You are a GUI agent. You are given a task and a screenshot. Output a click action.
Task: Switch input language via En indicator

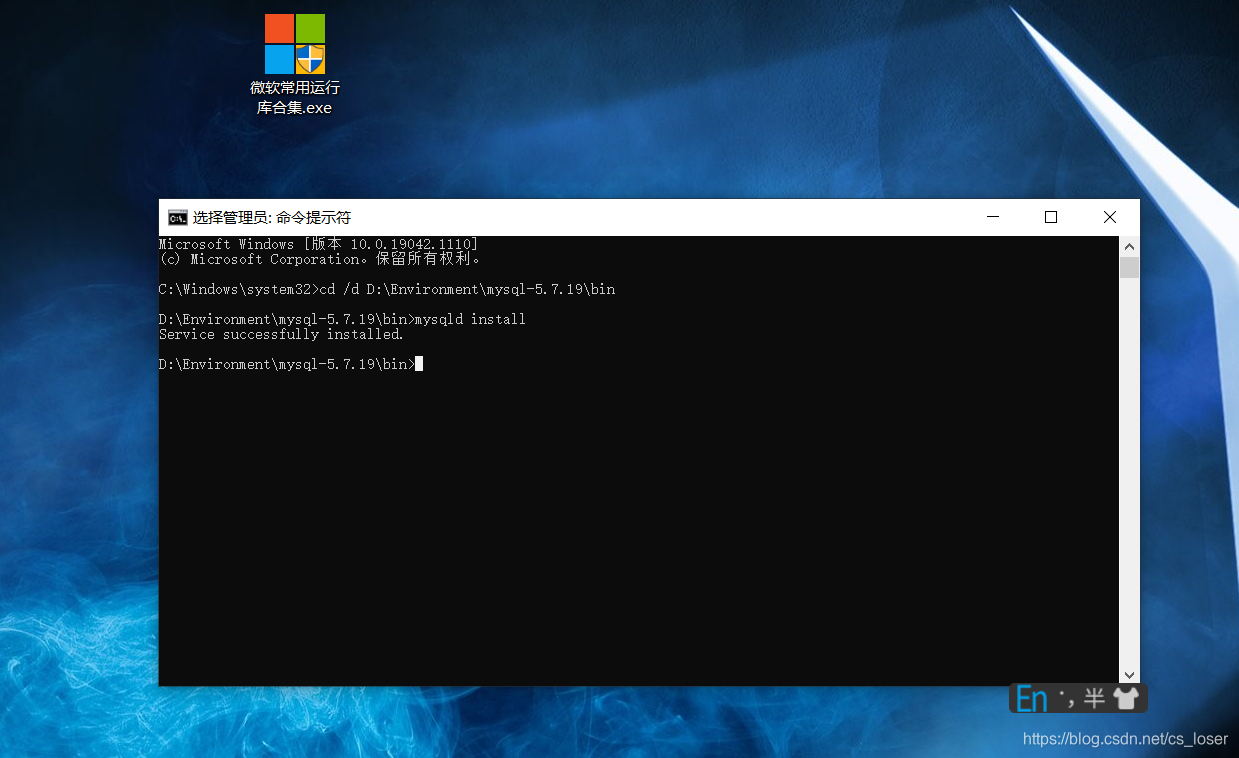point(1032,698)
